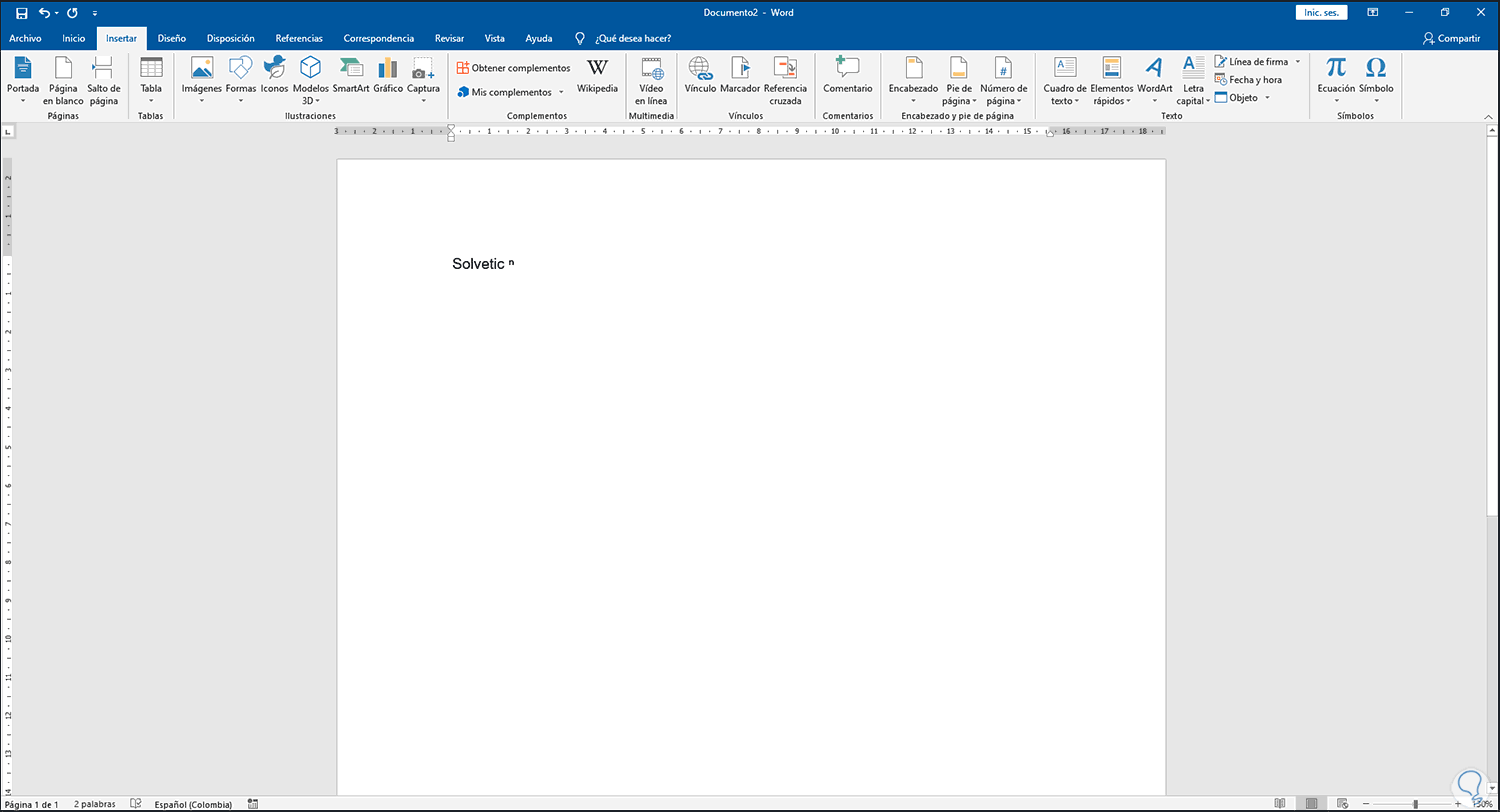Insert a SmartArt graphic

351,76
